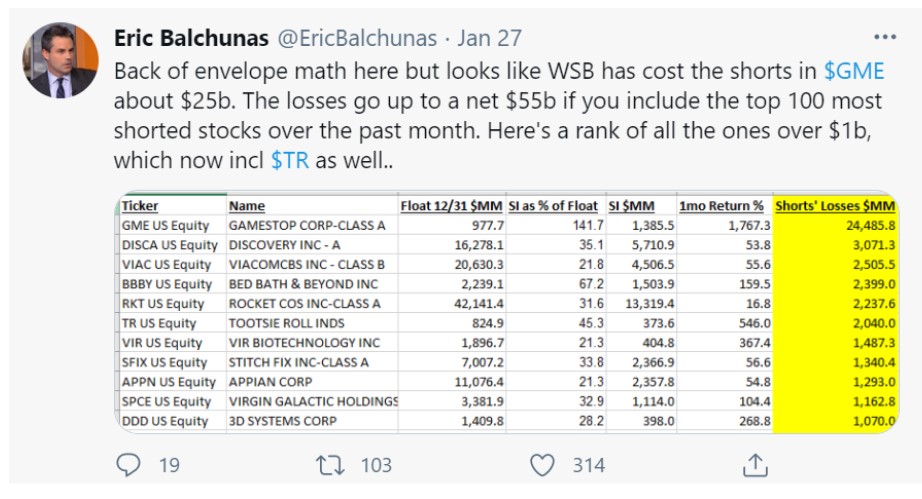
Task: Click the like count 314
Action: coord(589,465)
